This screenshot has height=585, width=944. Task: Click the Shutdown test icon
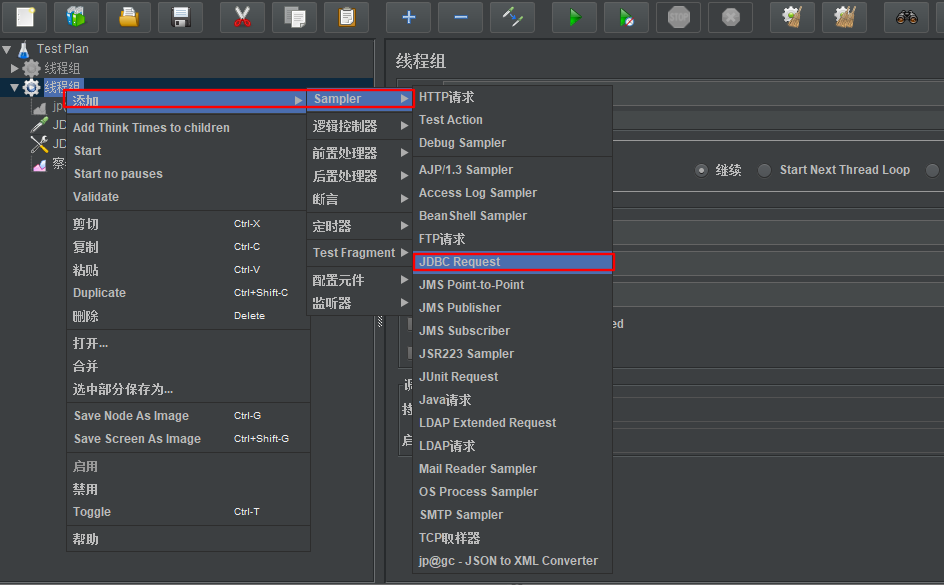[731, 16]
